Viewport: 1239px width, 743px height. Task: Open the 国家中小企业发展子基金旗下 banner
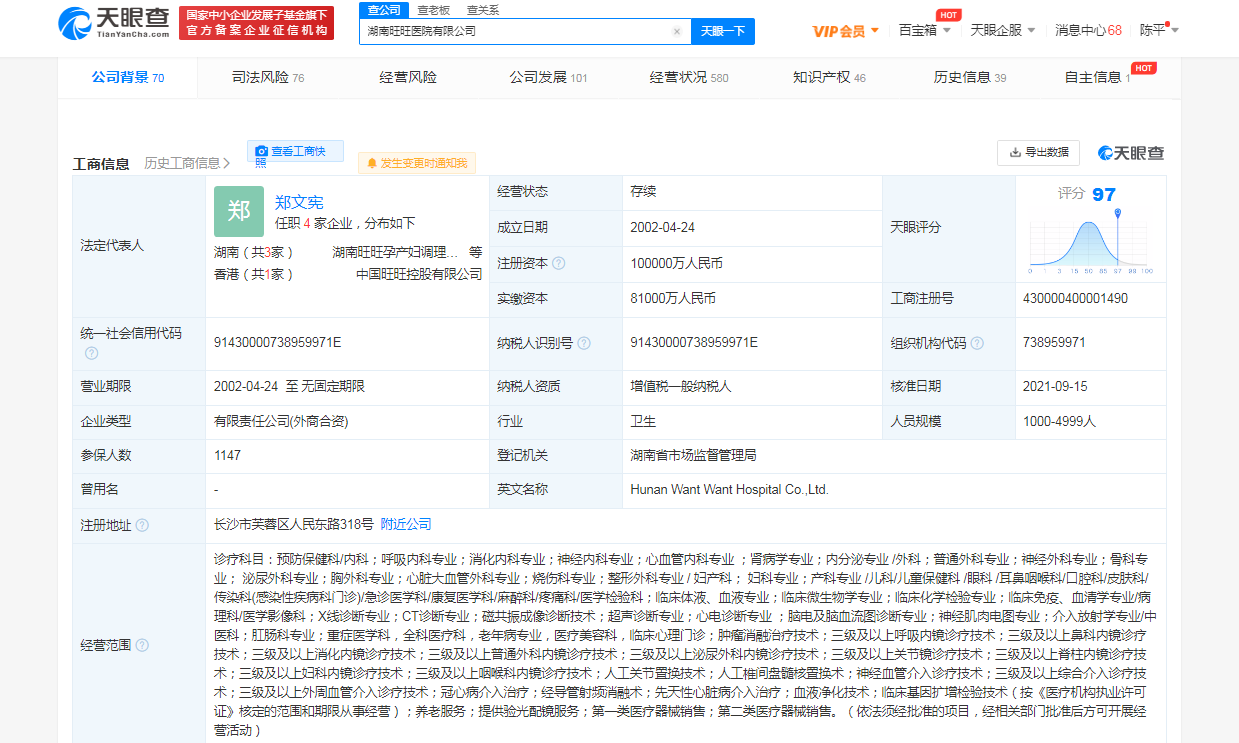(255, 23)
